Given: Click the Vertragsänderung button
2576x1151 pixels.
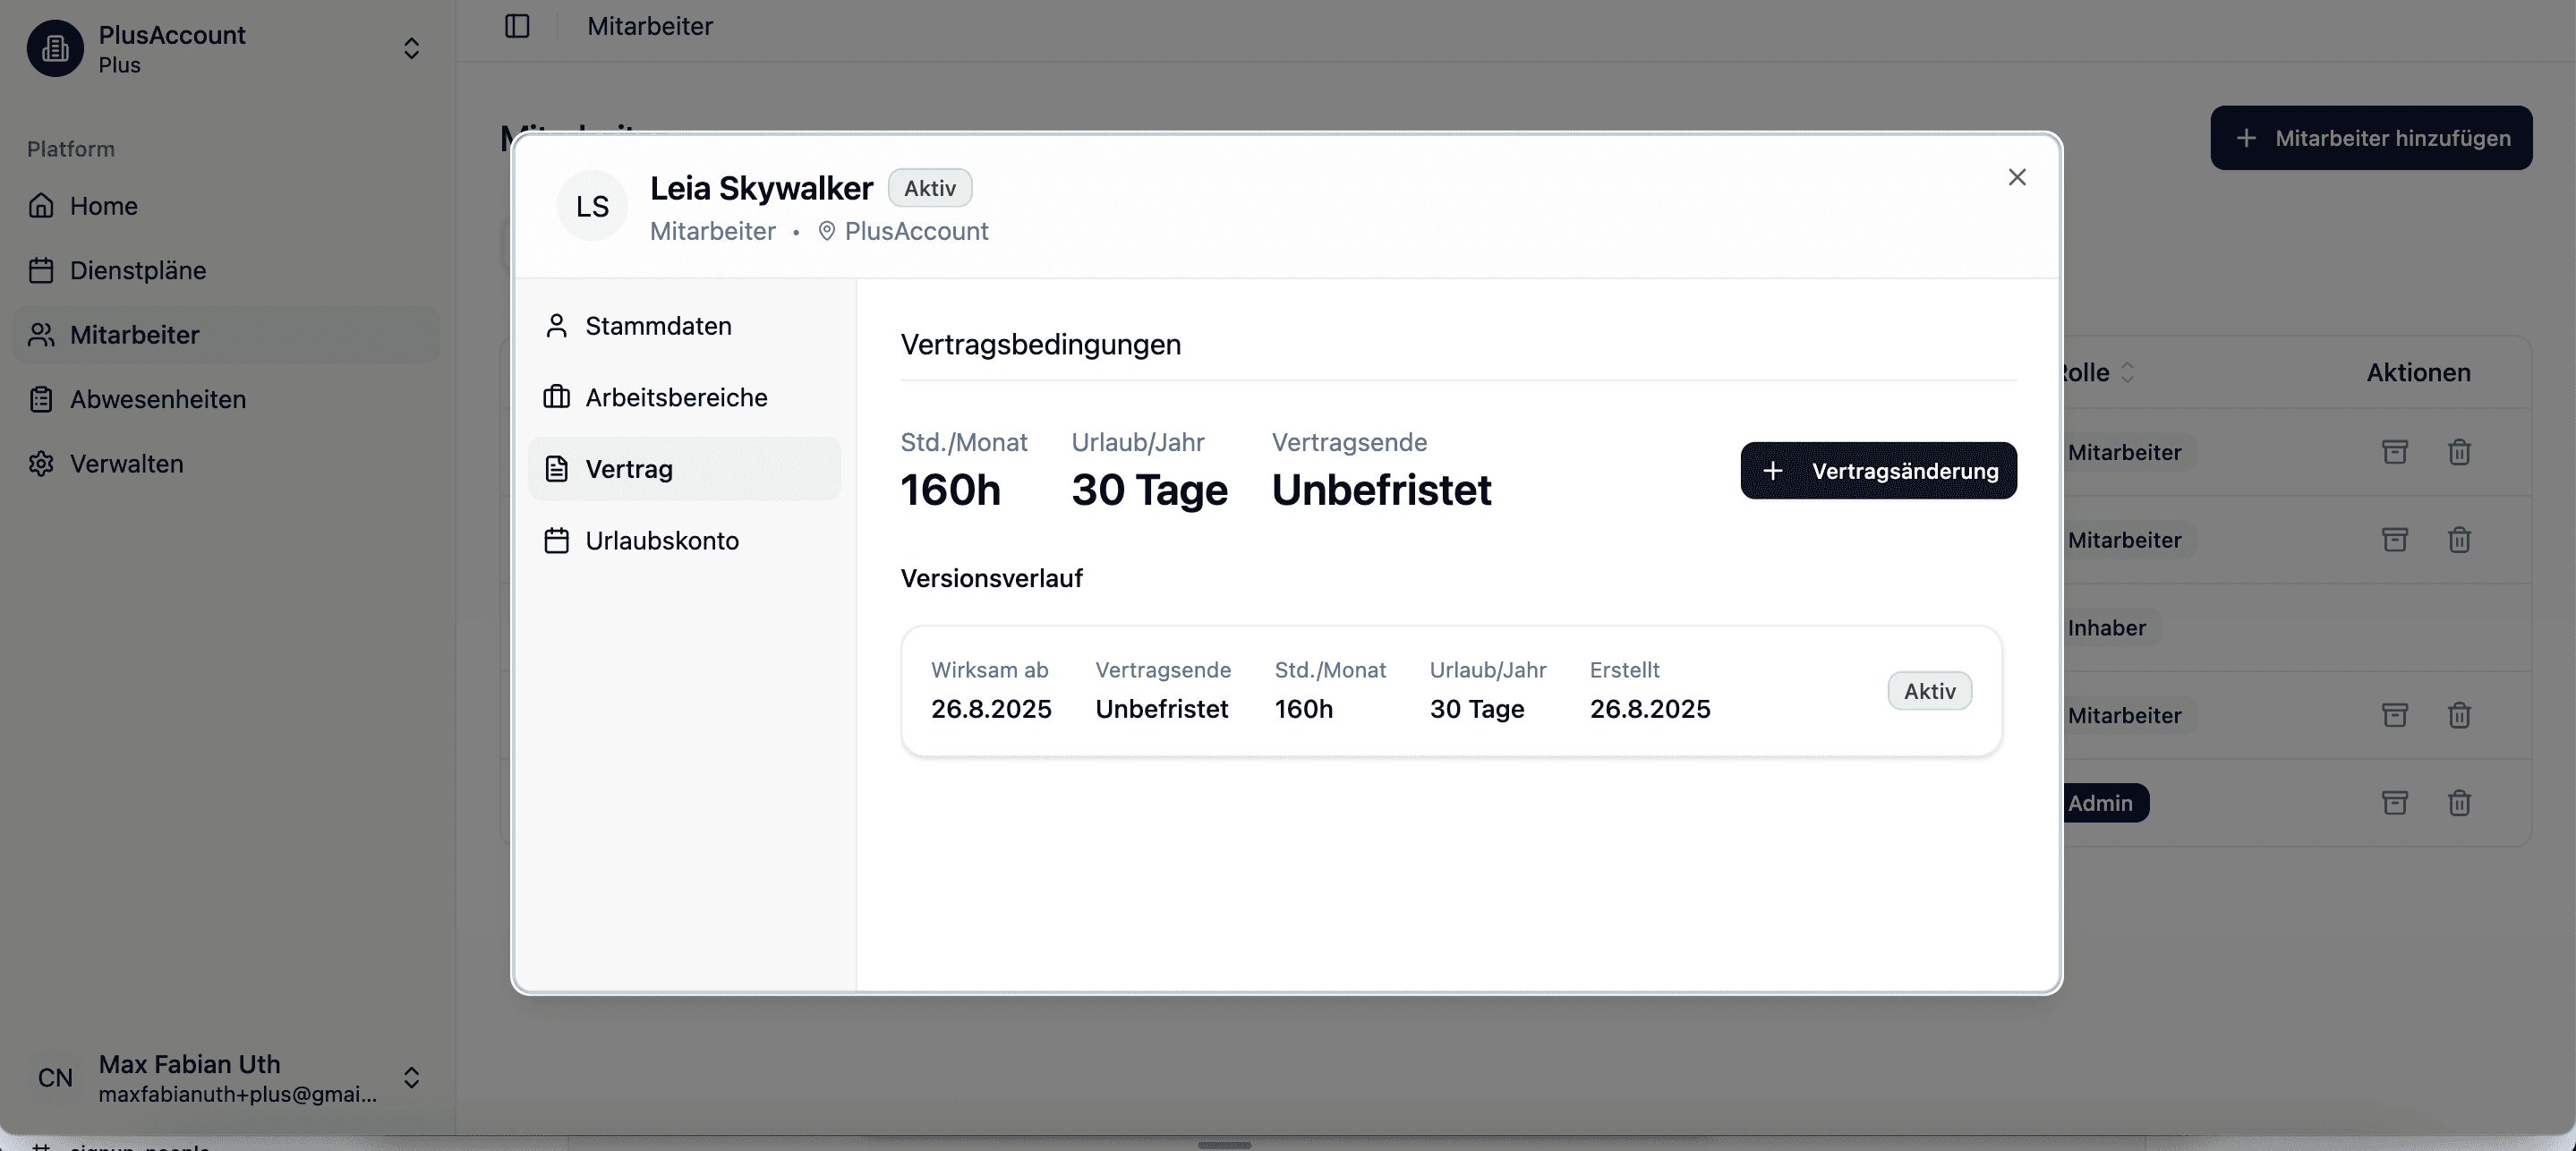Looking at the screenshot, I should click(1877, 471).
